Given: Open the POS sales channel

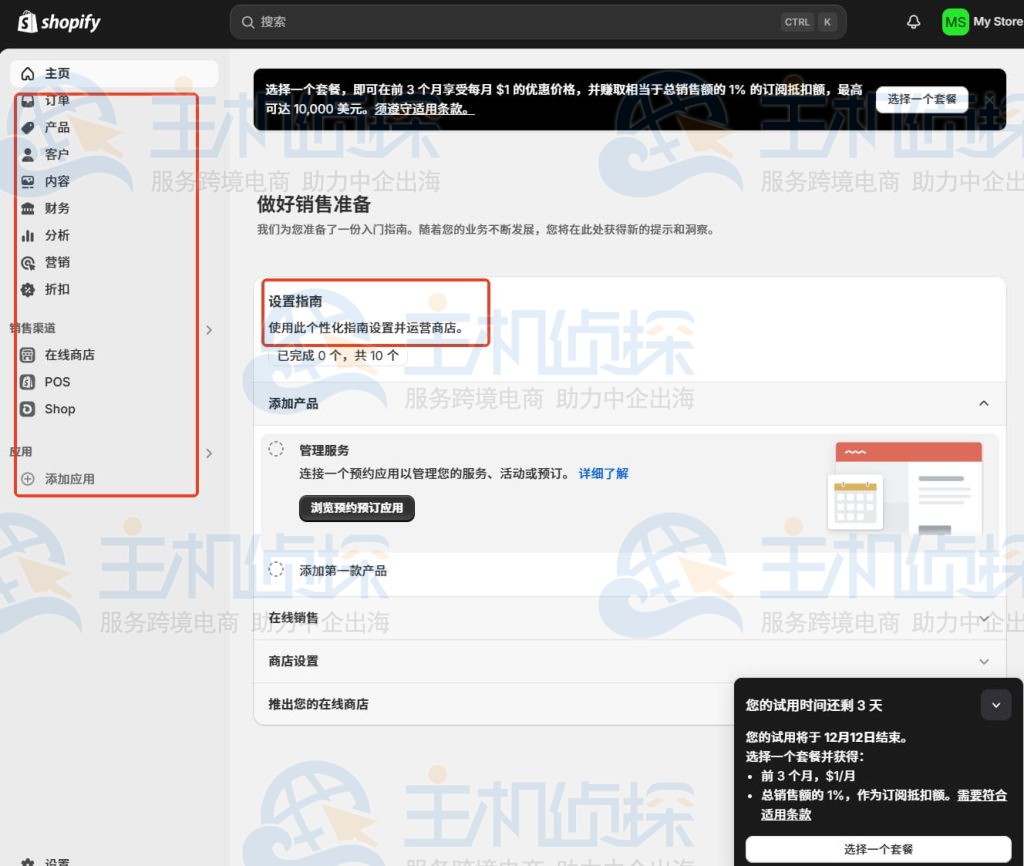Looking at the screenshot, I should tap(56, 381).
